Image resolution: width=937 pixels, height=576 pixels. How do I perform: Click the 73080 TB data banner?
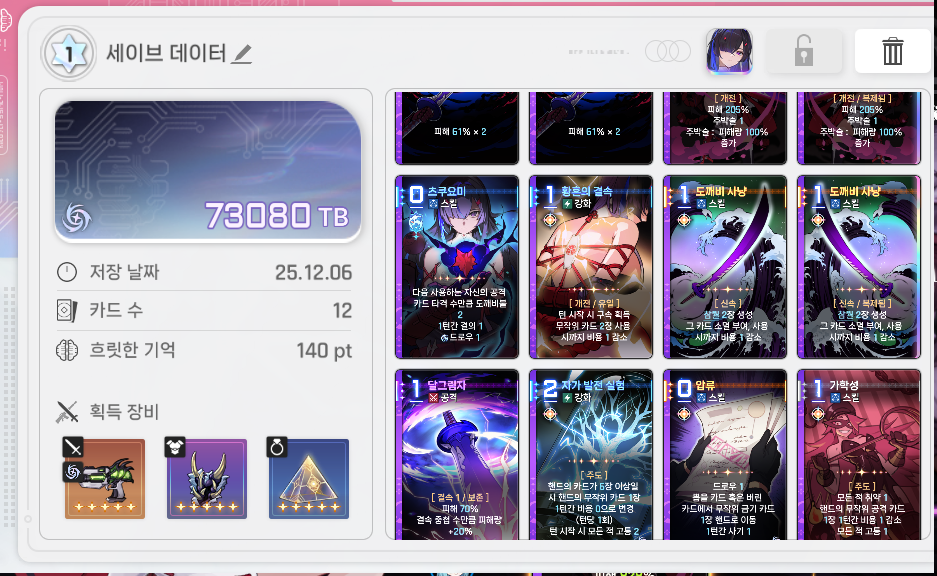point(207,171)
